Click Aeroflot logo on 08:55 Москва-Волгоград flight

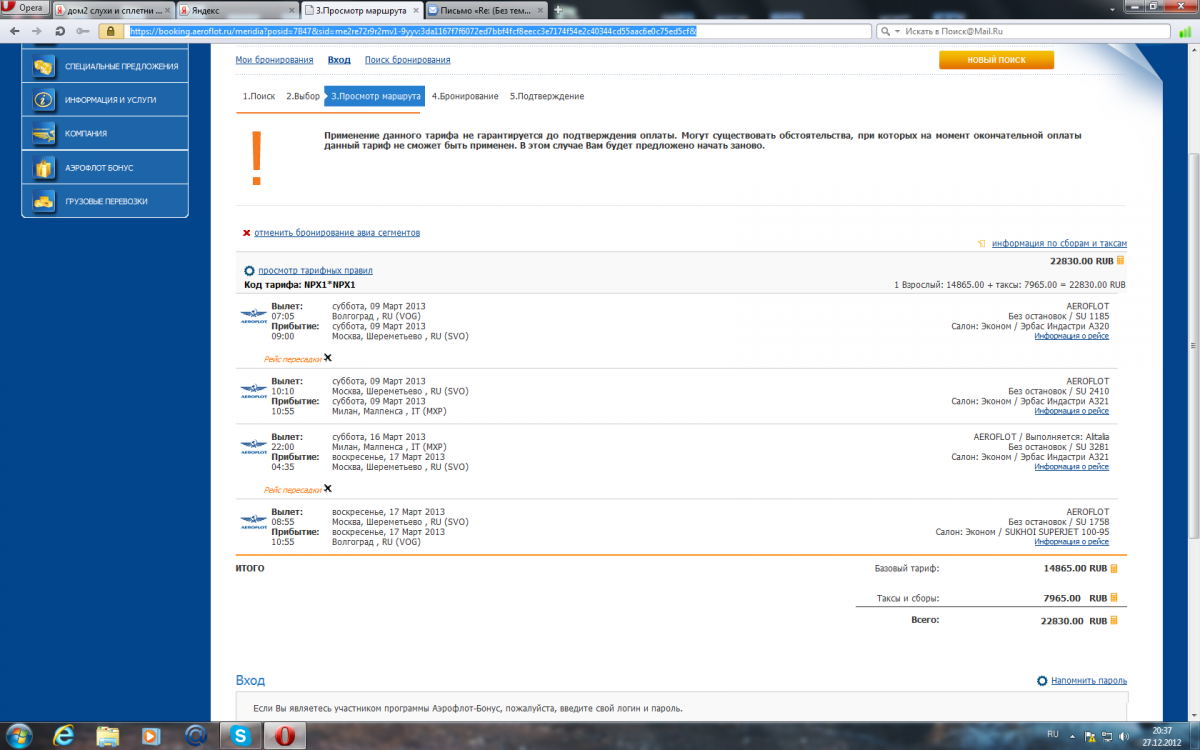click(253, 522)
